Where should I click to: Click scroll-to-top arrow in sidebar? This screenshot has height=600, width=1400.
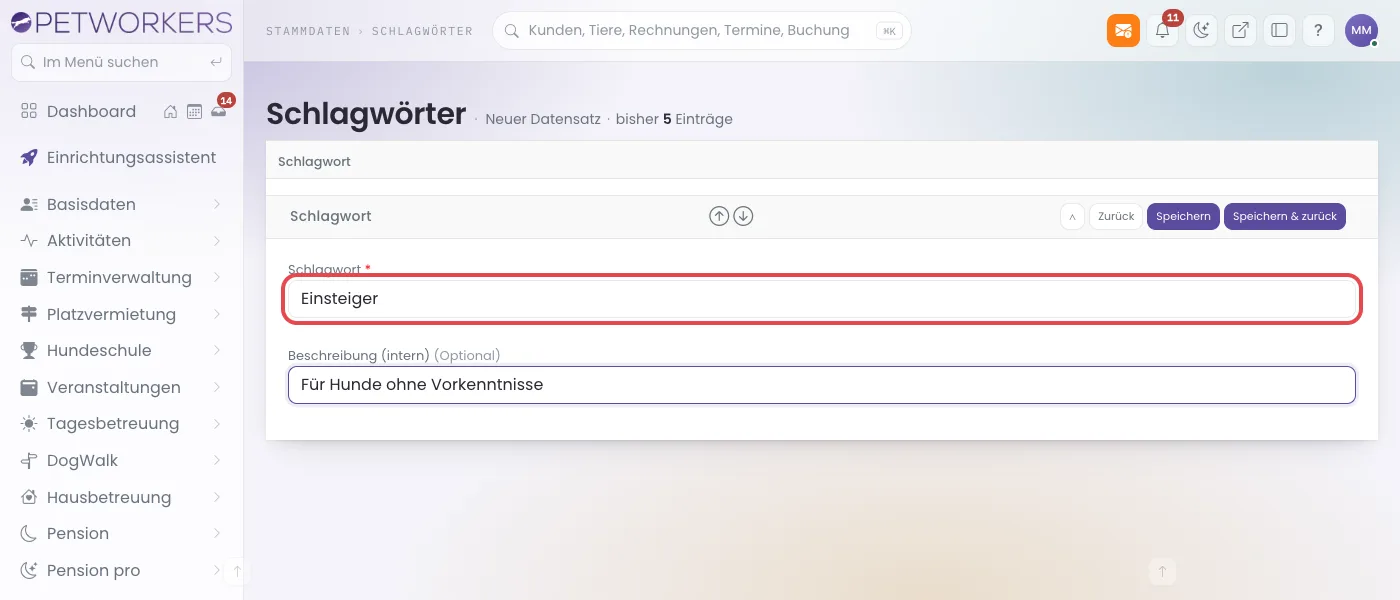237,572
